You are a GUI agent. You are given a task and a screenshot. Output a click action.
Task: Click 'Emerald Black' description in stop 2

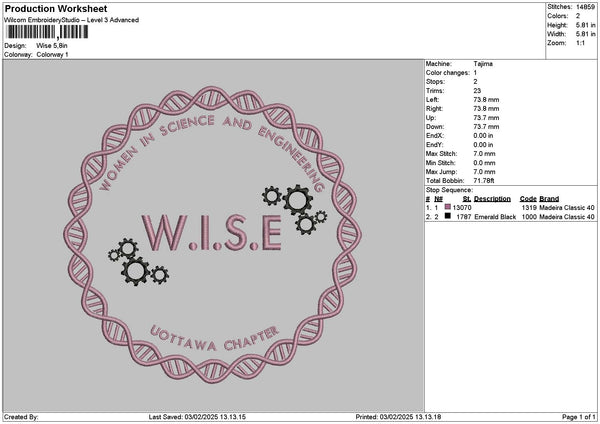coord(495,217)
